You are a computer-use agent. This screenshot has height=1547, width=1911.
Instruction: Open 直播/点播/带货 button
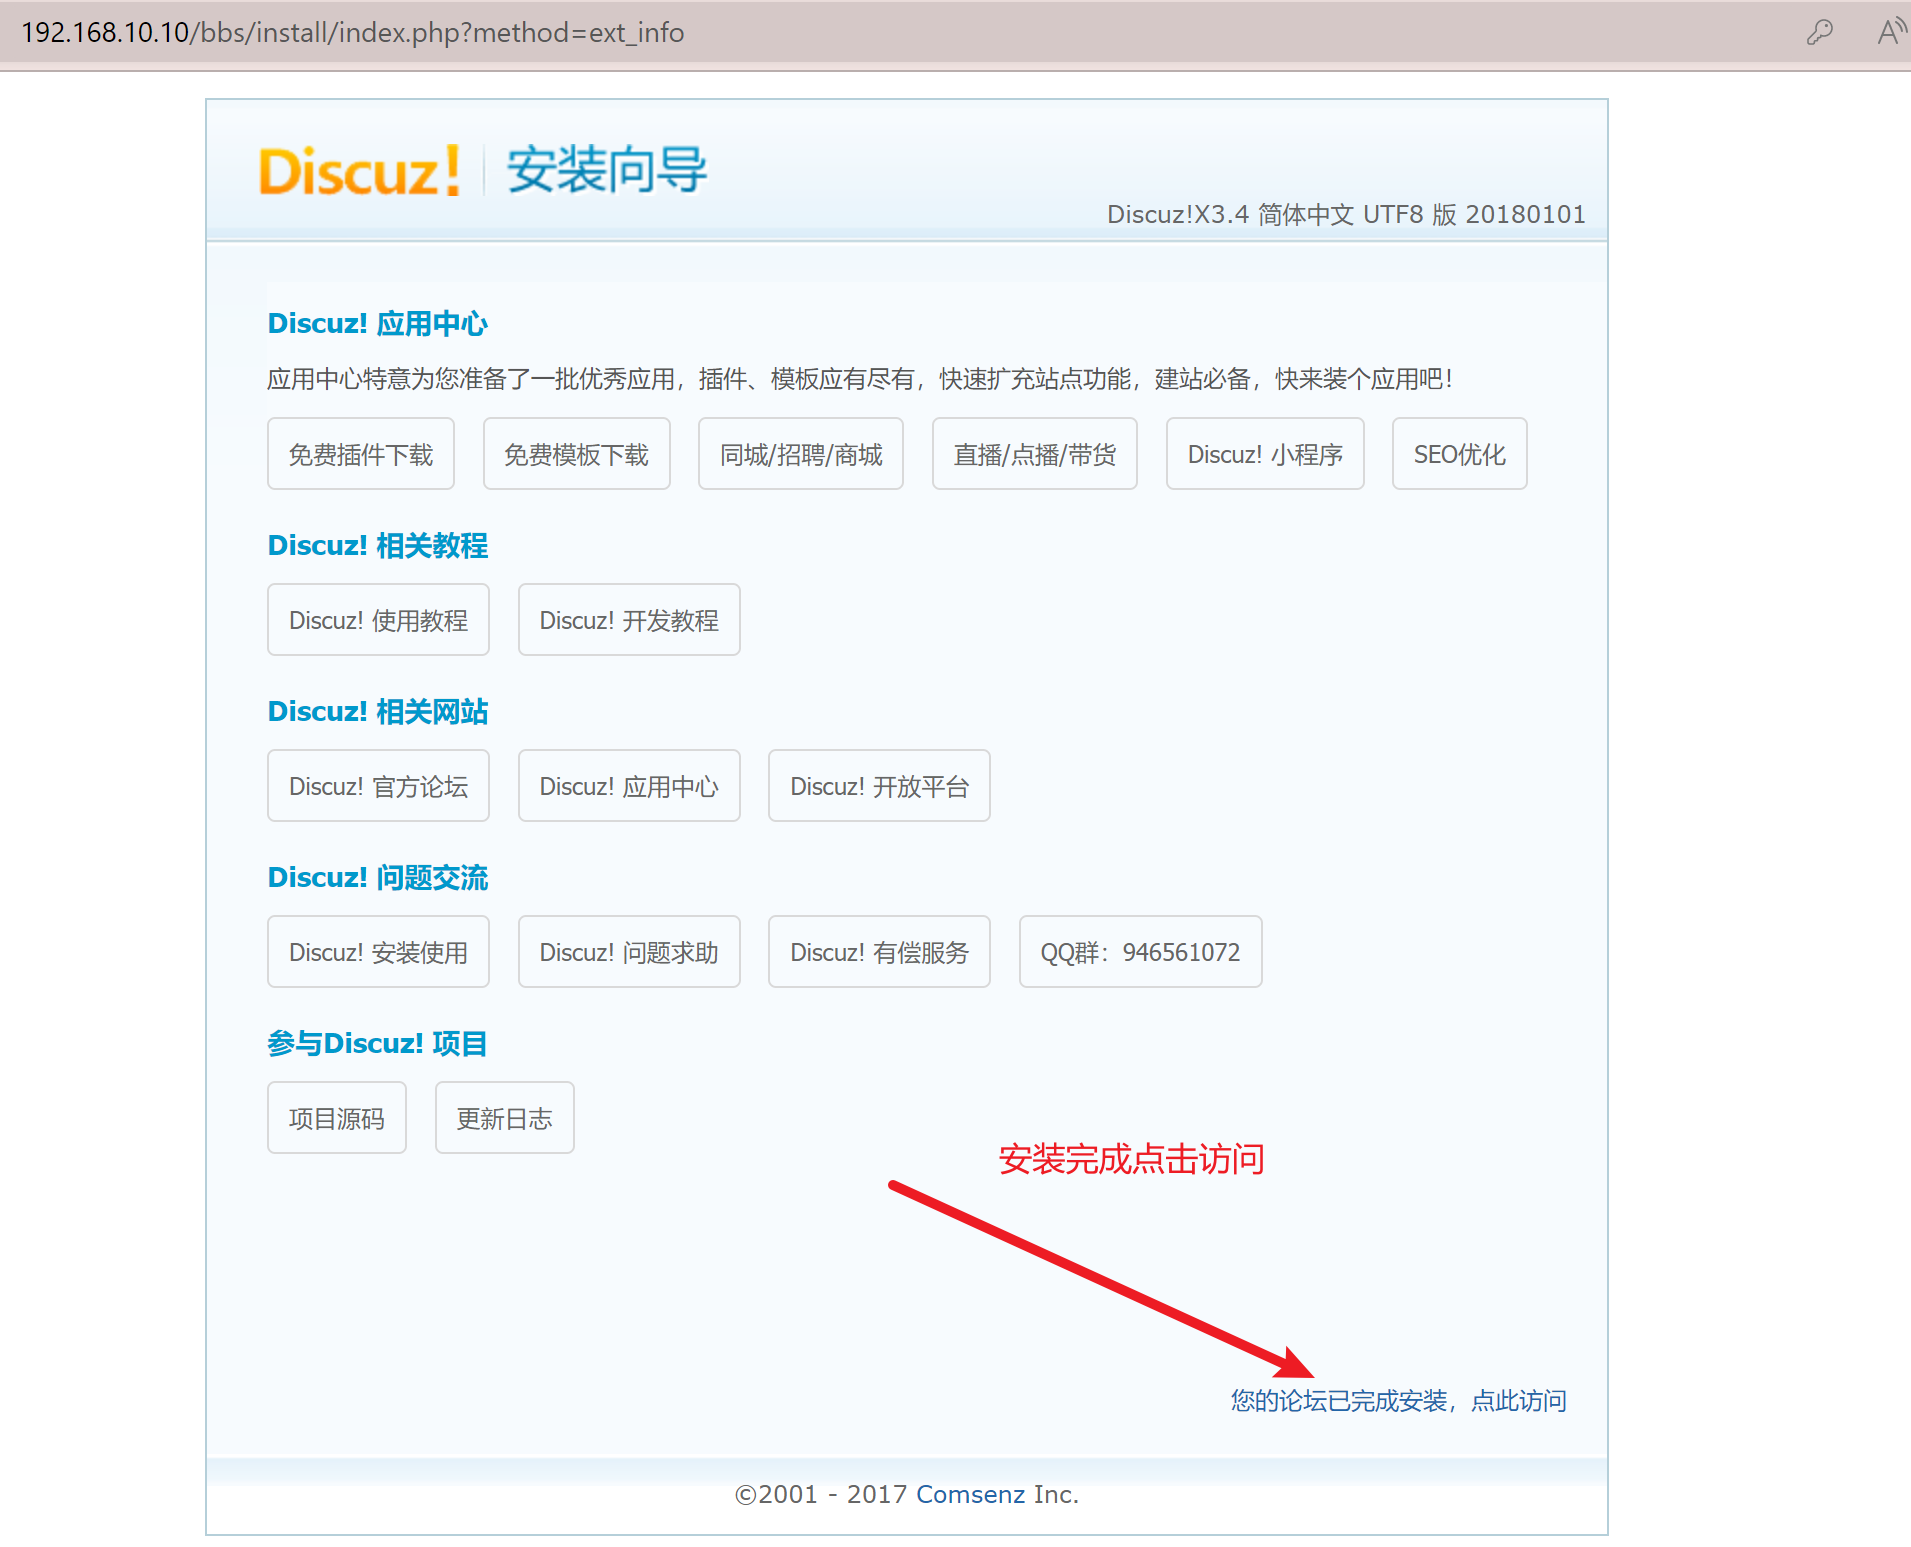pos(1035,454)
